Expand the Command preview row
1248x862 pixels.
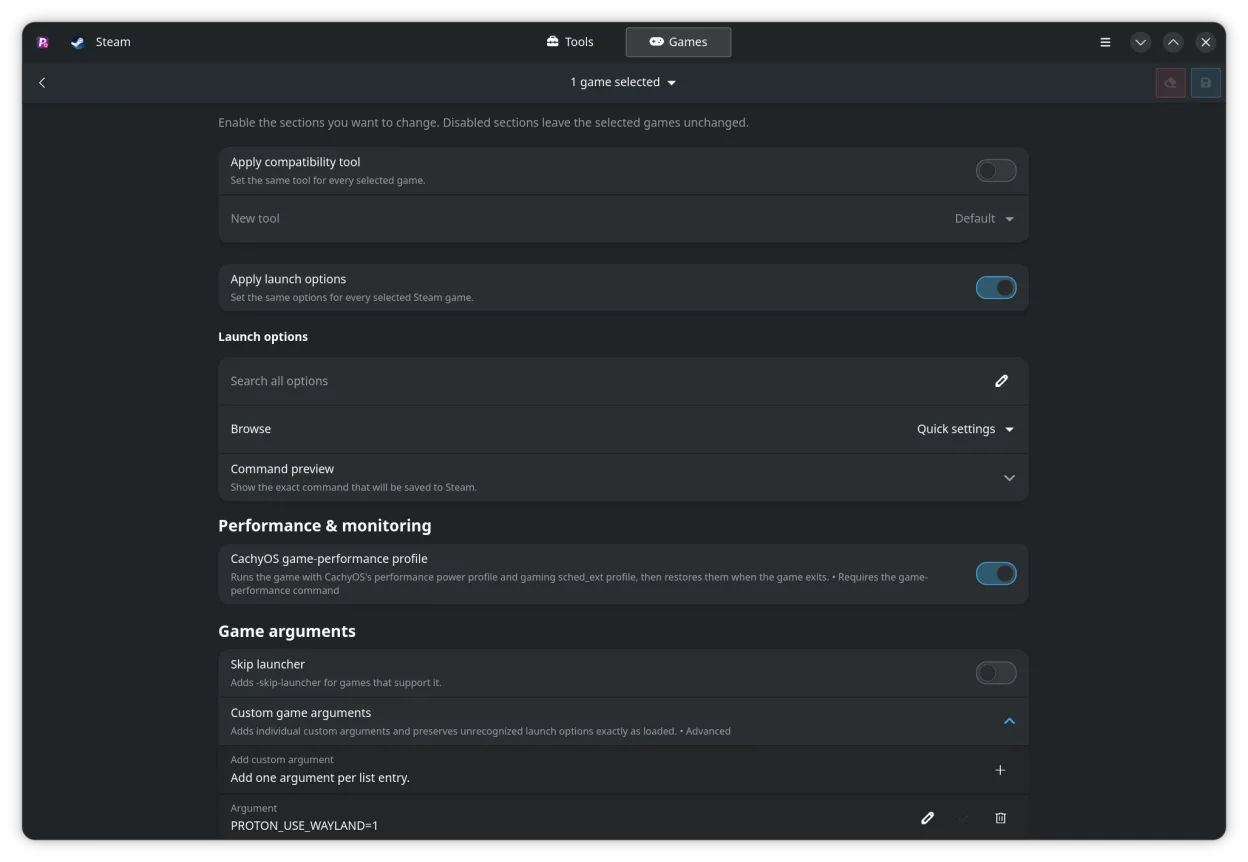click(x=623, y=478)
